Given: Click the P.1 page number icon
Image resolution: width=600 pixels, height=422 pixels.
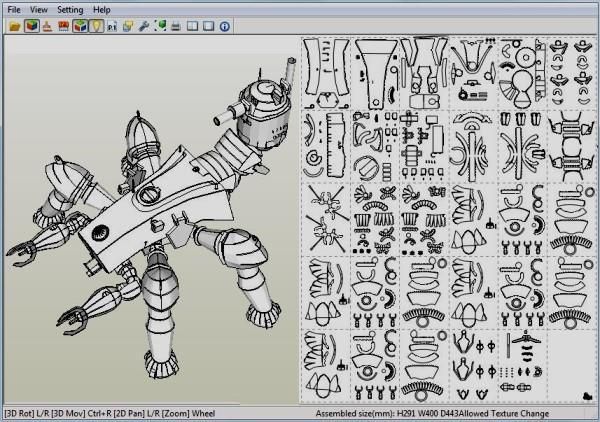Looking at the screenshot, I should pos(112,26).
